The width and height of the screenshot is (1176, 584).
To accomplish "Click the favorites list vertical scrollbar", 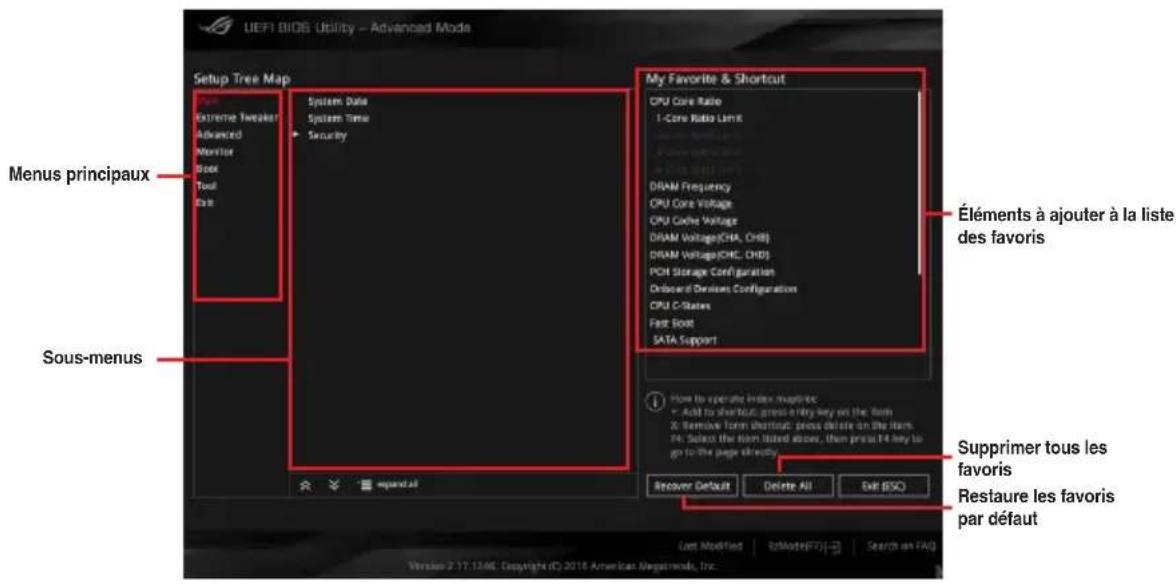I will (x=920, y=182).
